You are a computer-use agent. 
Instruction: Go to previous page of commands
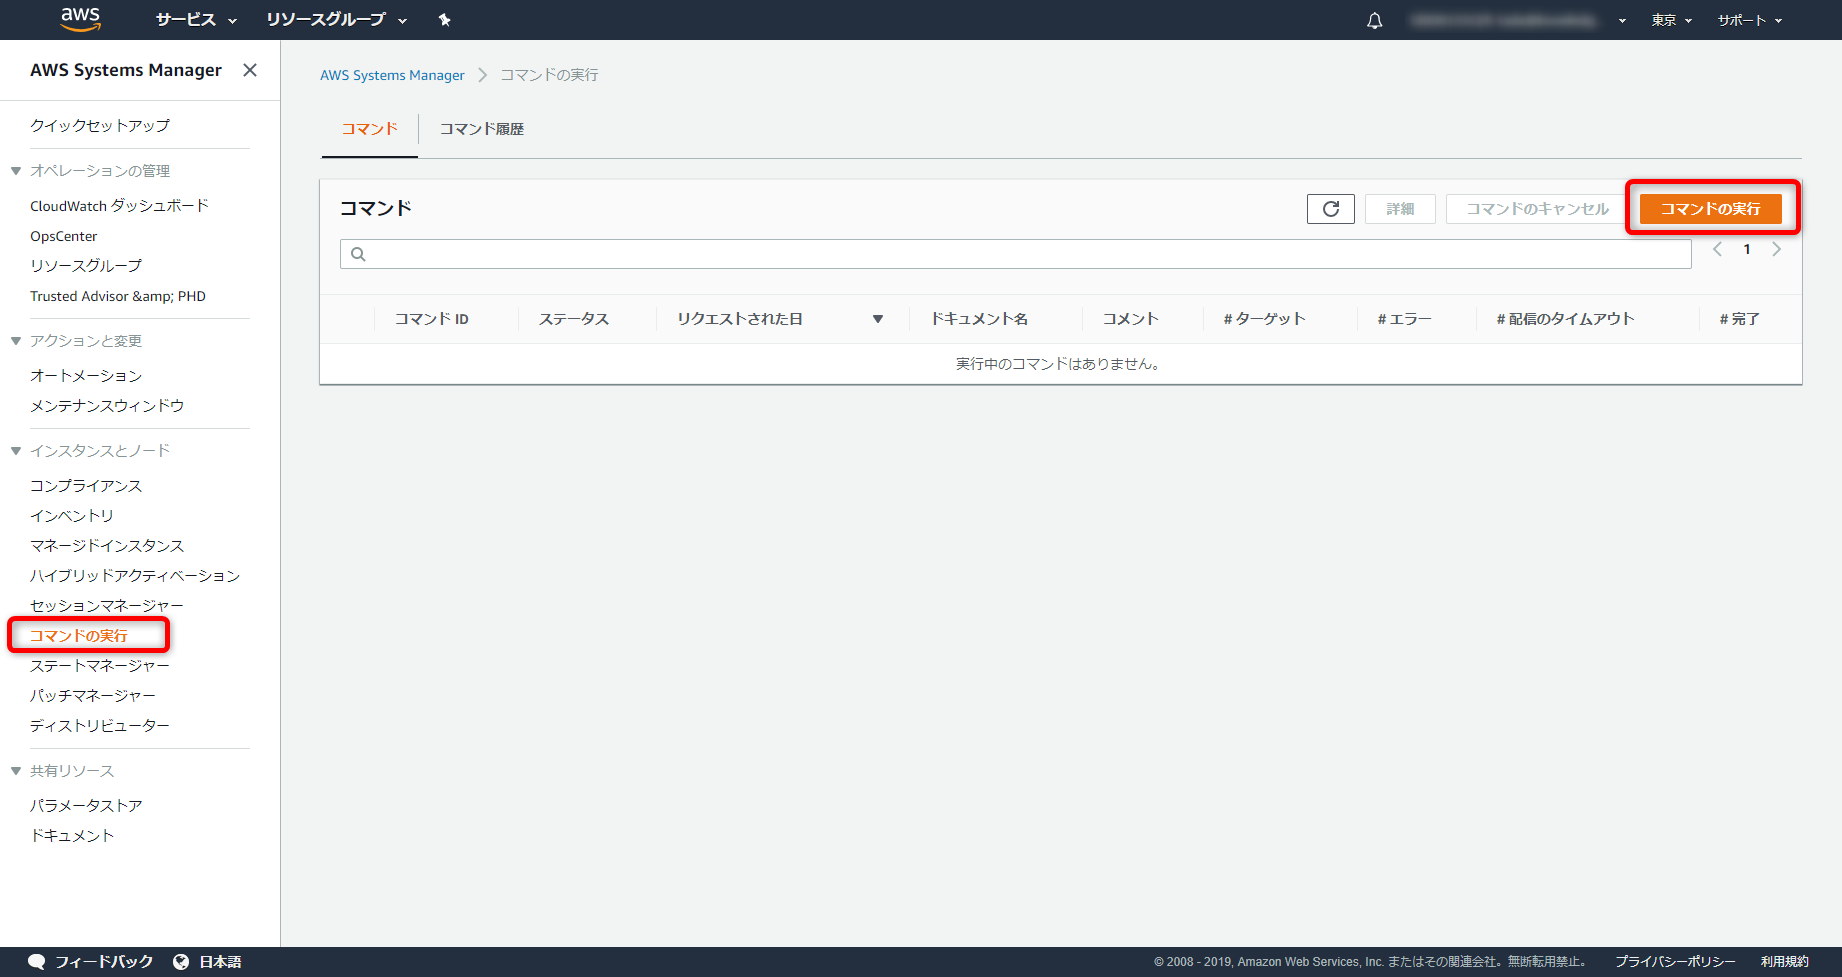tap(1717, 249)
